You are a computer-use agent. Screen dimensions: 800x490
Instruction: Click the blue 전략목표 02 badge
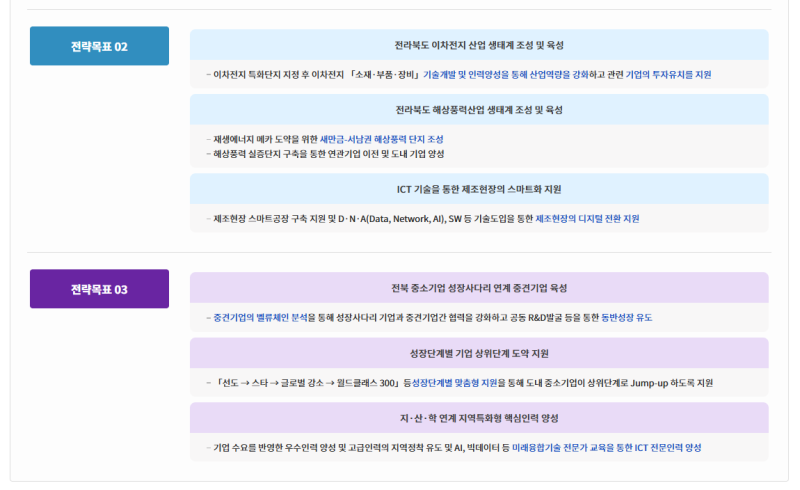(x=99, y=46)
